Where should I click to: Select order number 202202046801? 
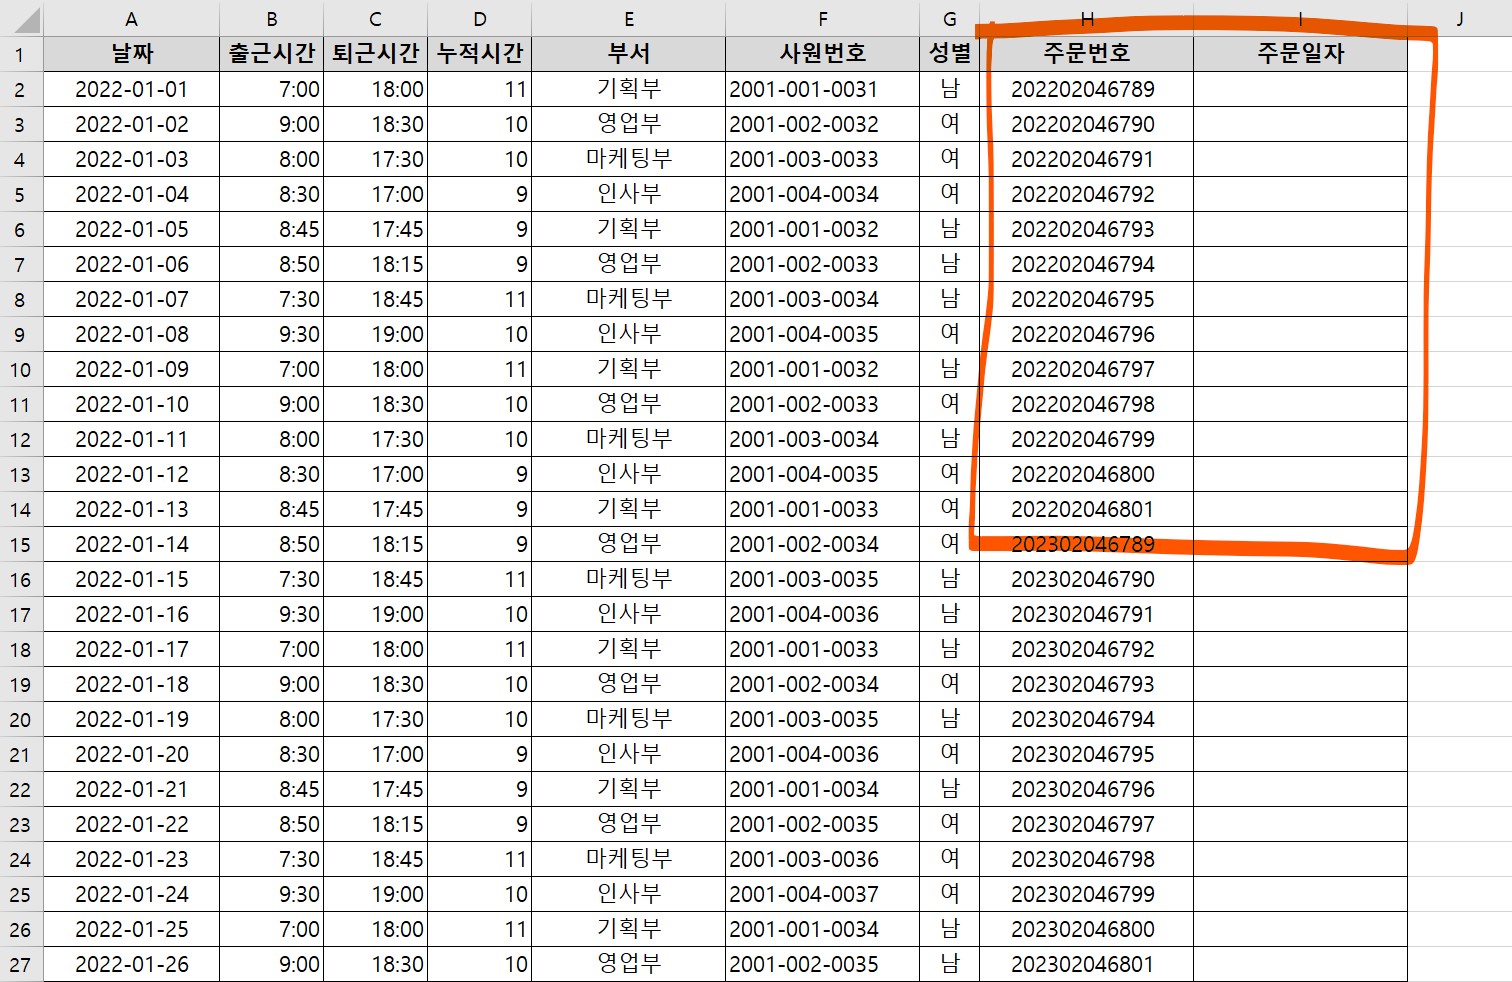tap(1087, 510)
